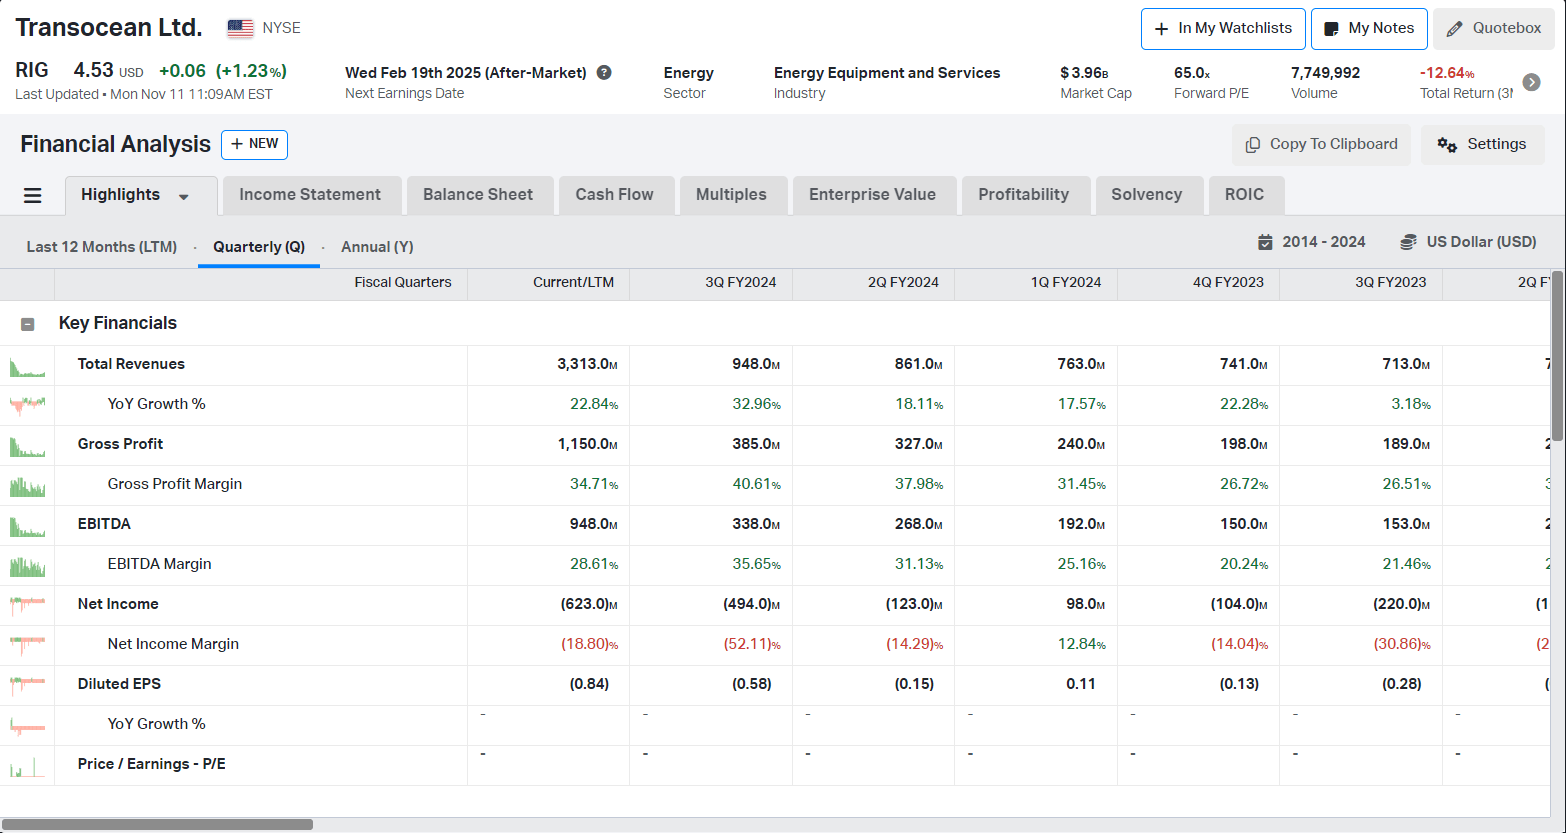
Task: Click the Total Revenues sparkline chart
Action: point(27,365)
